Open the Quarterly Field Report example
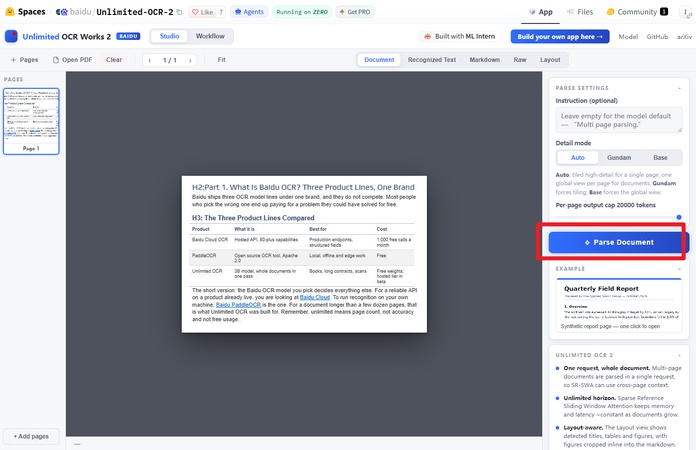696x450 pixels. tap(619, 305)
